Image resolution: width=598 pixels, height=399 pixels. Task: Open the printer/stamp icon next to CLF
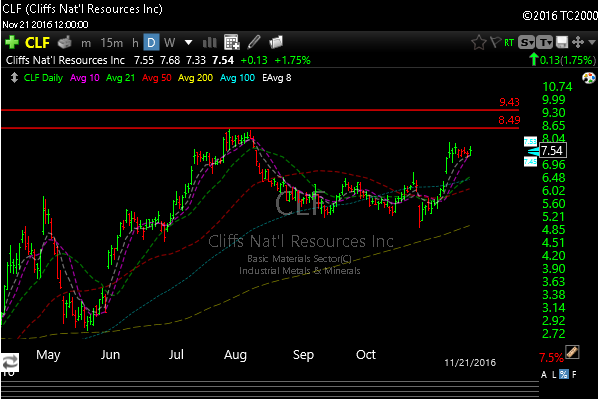tap(65, 42)
